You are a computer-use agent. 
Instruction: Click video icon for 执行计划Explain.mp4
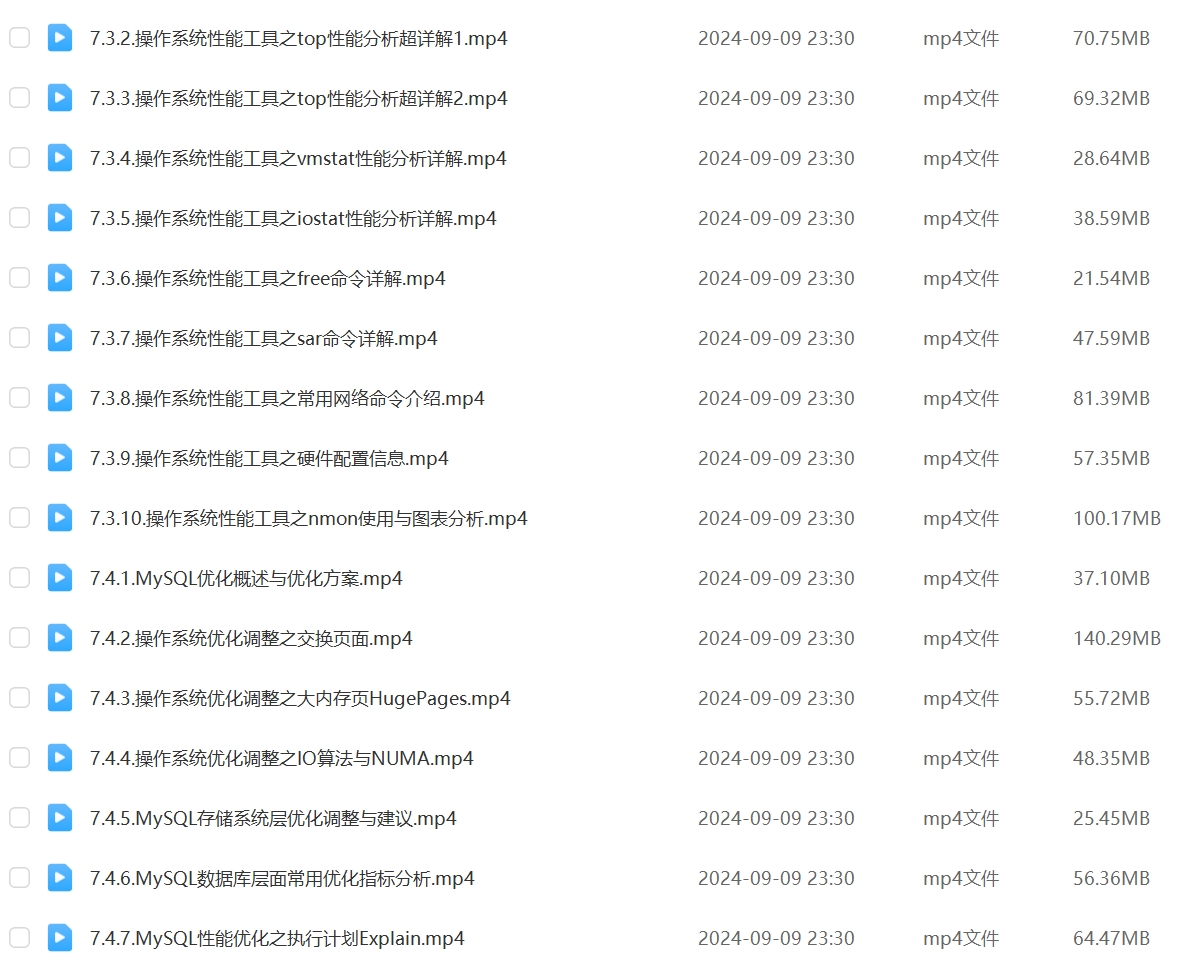coord(60,938)
